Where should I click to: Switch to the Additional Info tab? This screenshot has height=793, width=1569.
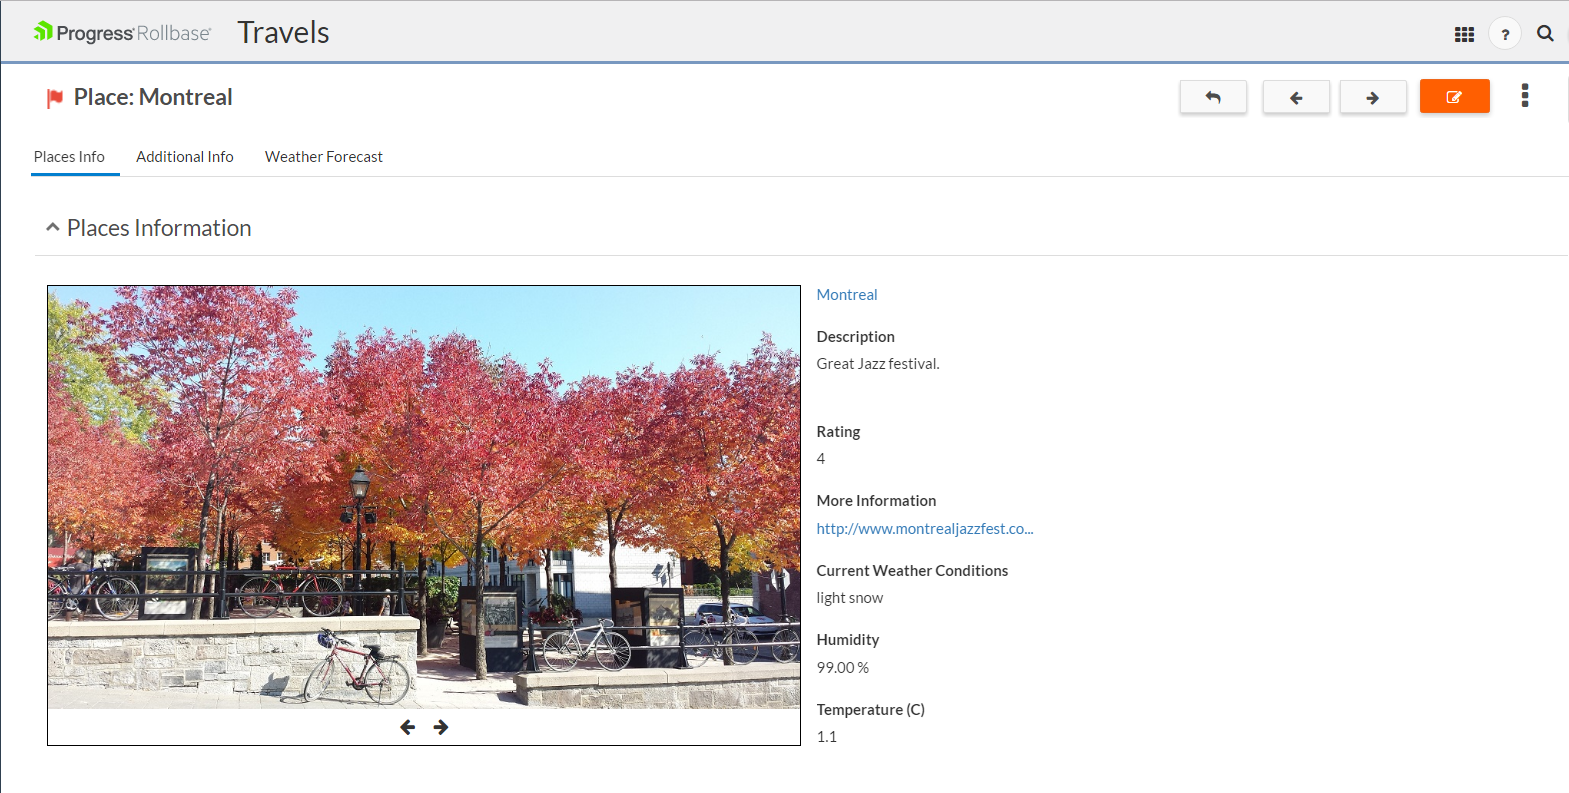185,157
